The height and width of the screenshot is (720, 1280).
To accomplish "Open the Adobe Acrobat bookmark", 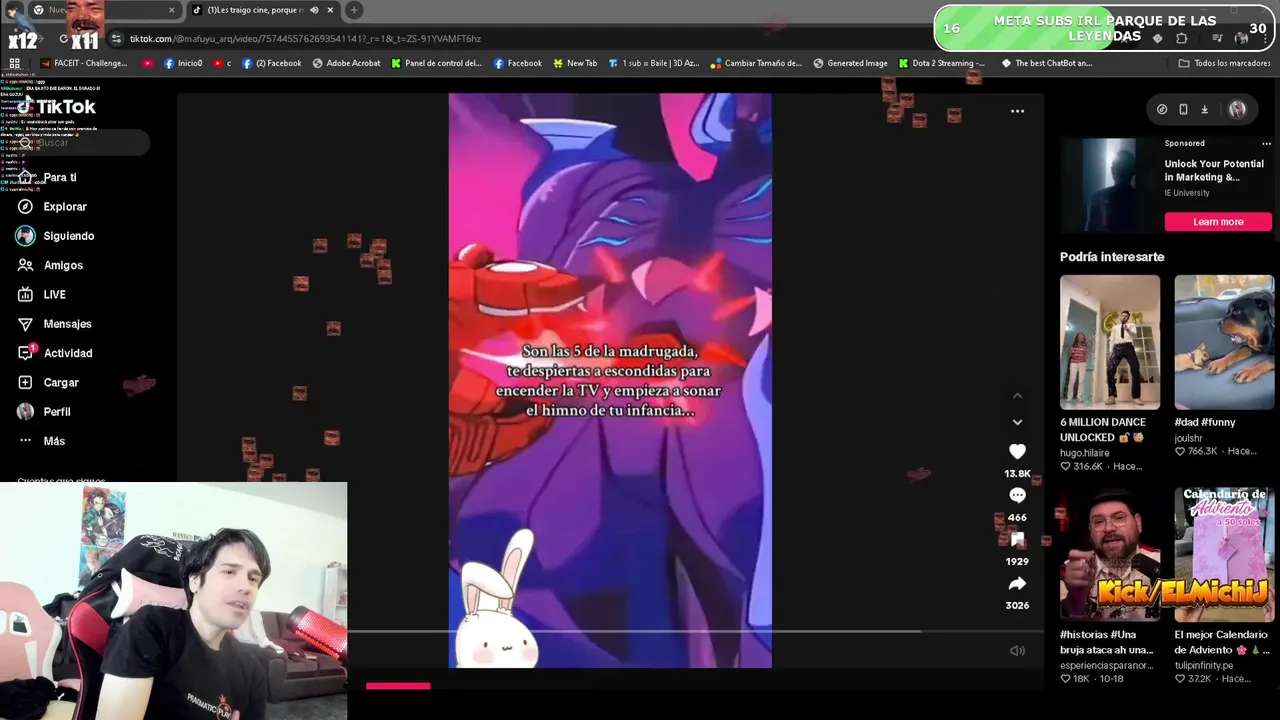I will 347,63.
